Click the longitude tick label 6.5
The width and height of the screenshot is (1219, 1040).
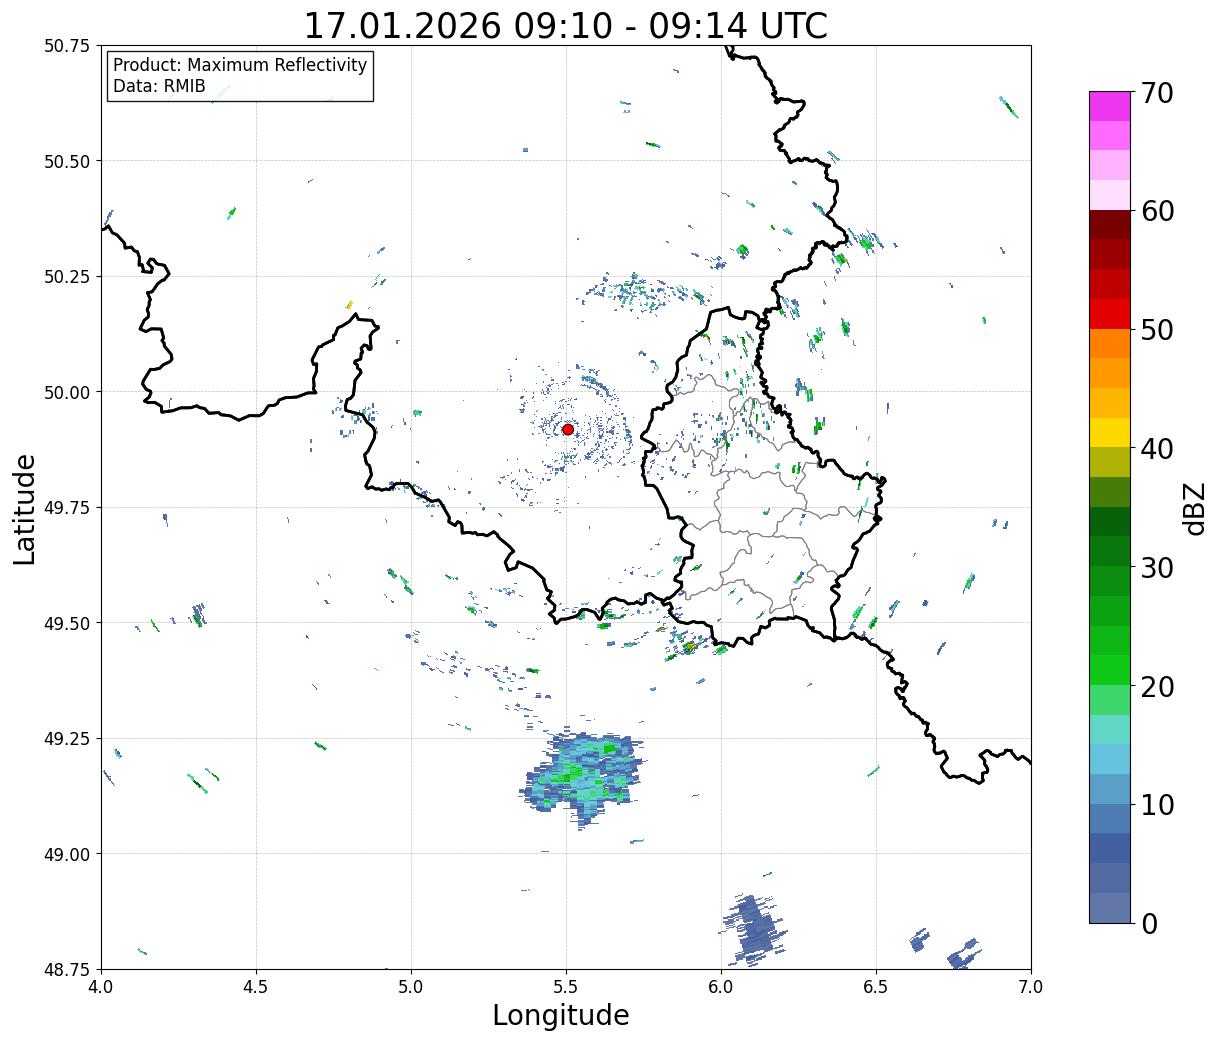pyautogui.click(x=876, y=986)
